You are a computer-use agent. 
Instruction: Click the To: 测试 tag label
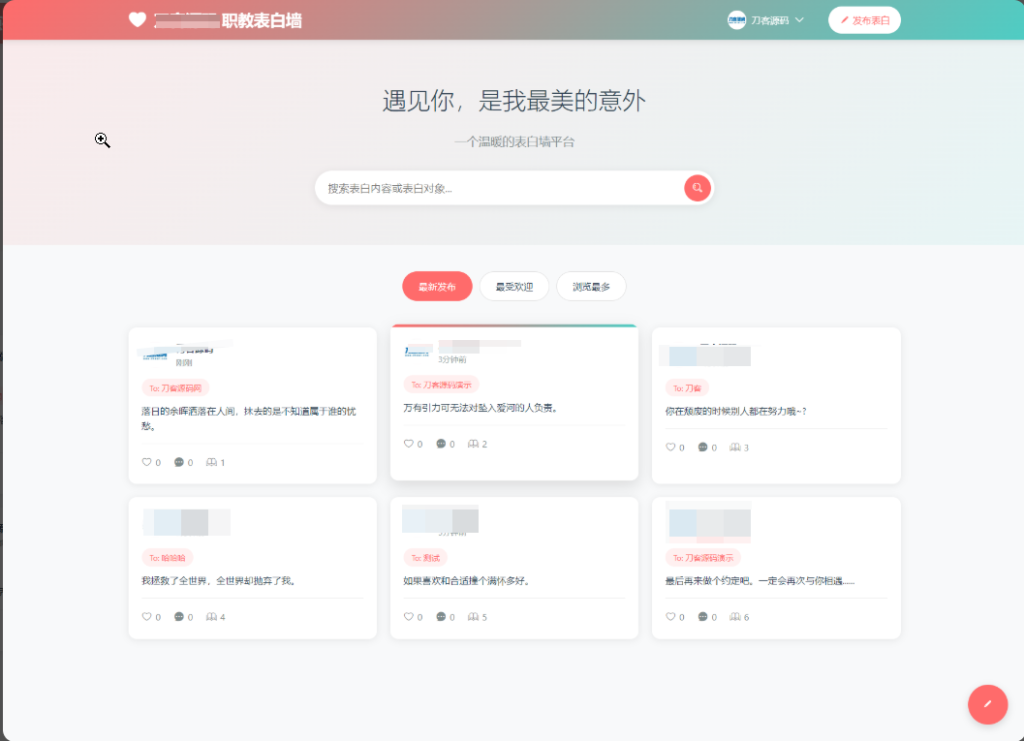(425, 558)
